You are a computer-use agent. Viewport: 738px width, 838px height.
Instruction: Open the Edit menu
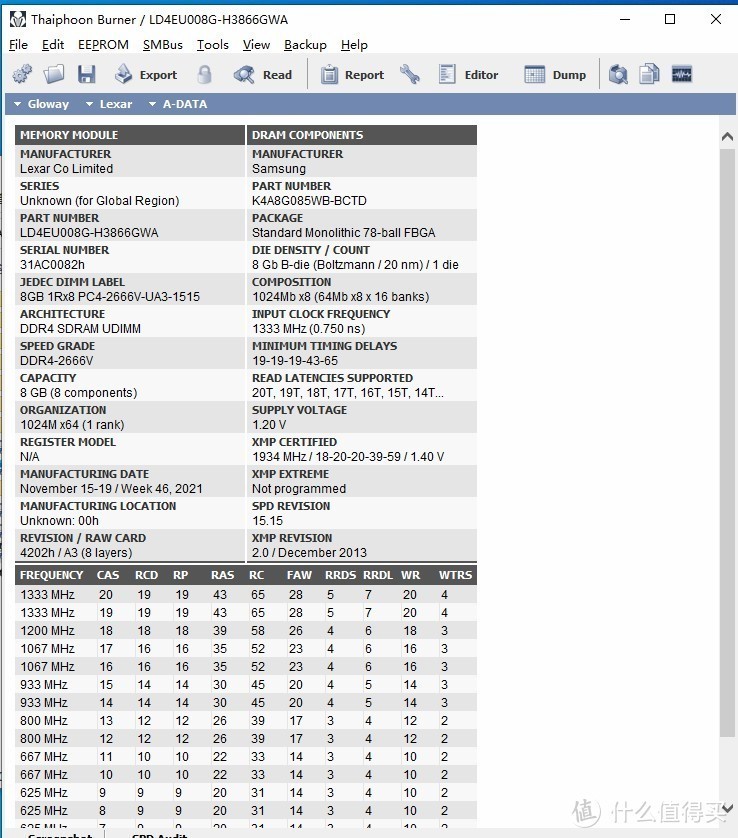tap(53, 45)
